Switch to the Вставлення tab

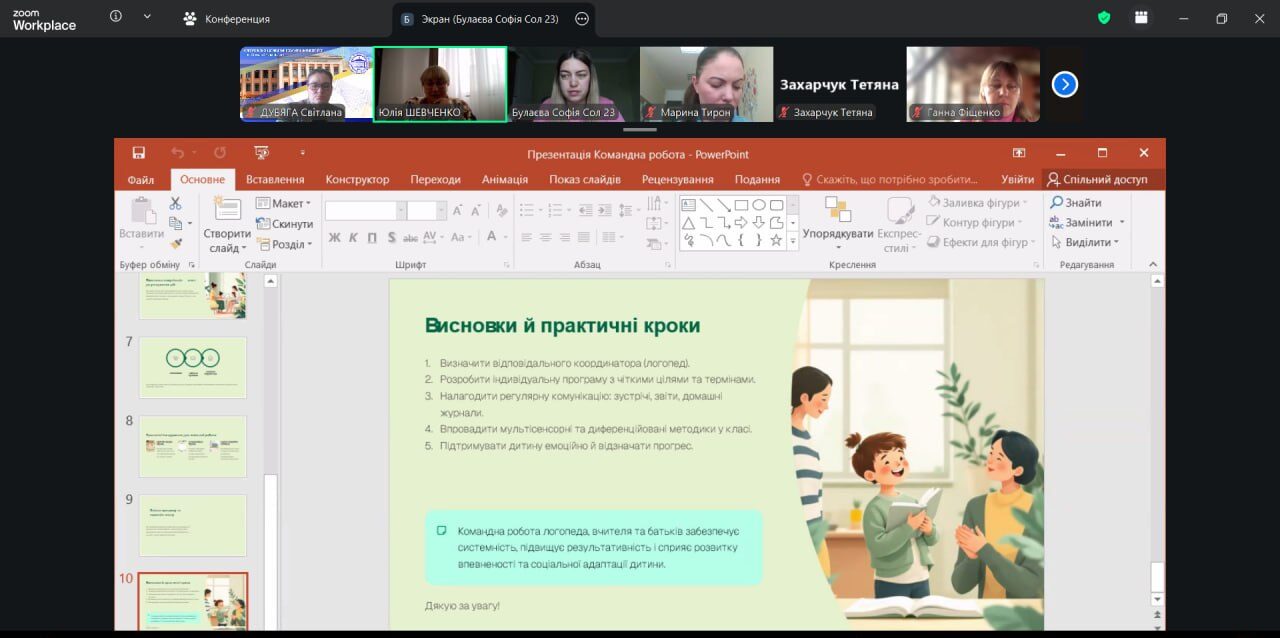(275, 179)
